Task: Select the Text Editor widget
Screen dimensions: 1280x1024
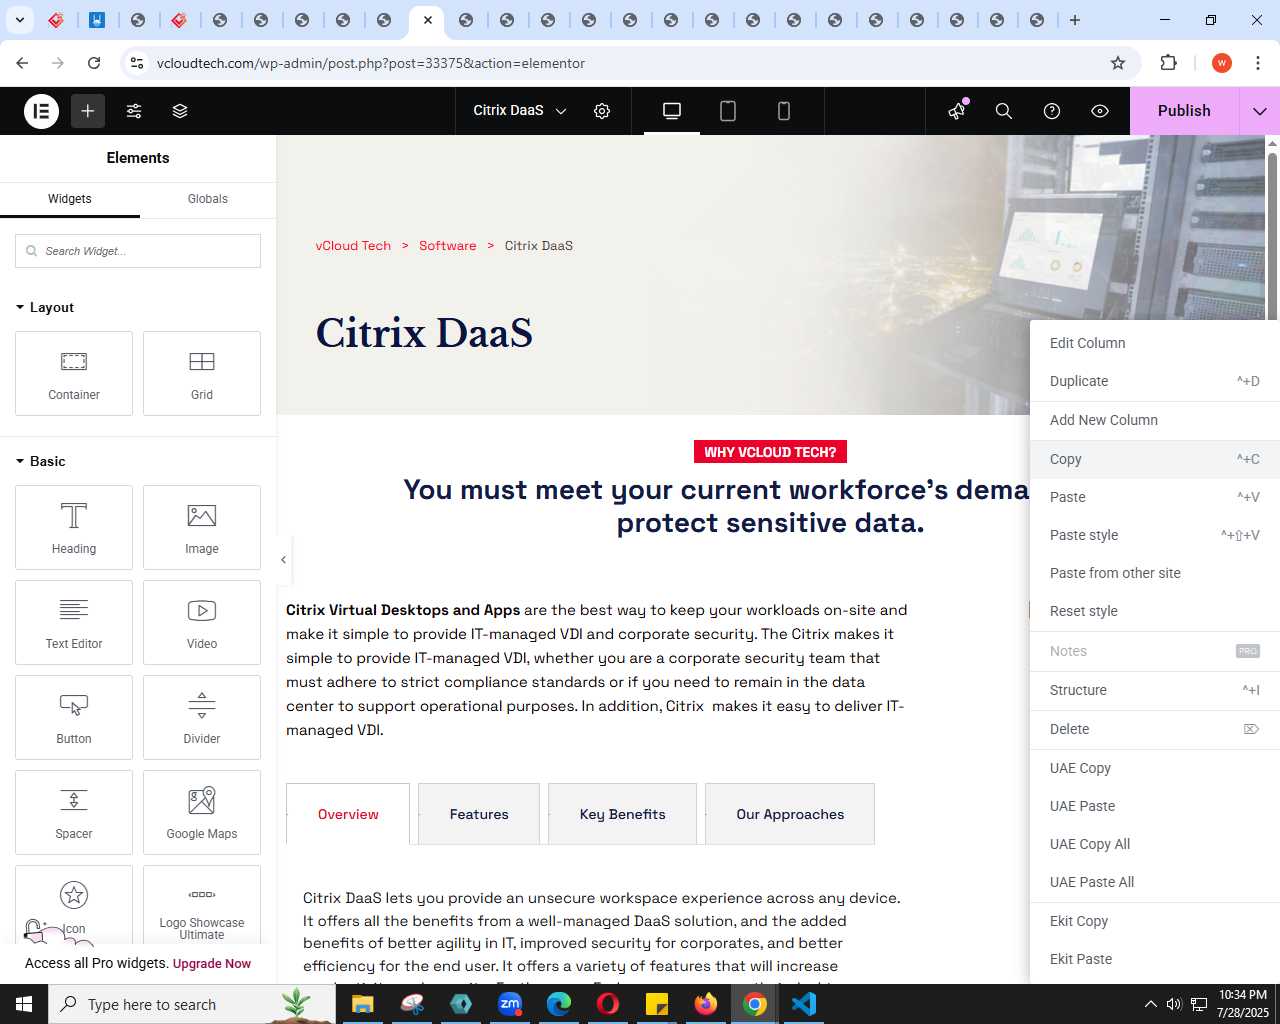Action: coord(74,622)
